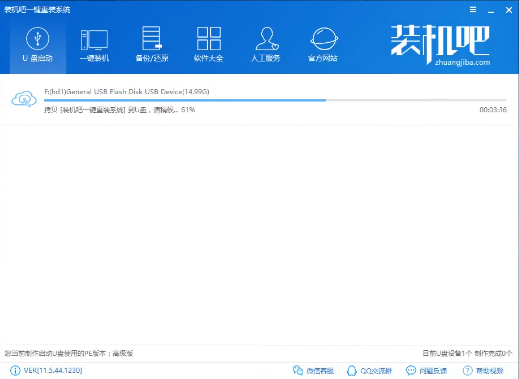Viewport: 519px width, 379px height.
Task: Join the QQ交流群 link
Action: [369, 370]
